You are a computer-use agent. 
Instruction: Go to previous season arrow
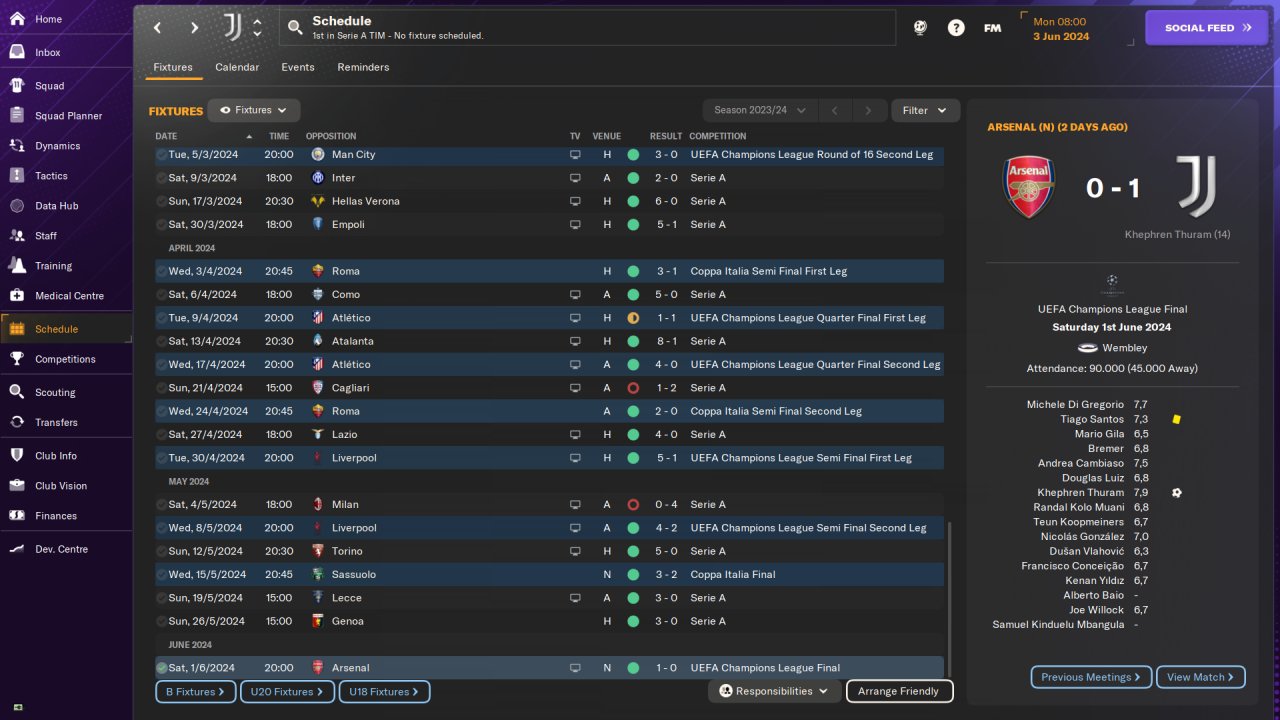click(834, 110)
